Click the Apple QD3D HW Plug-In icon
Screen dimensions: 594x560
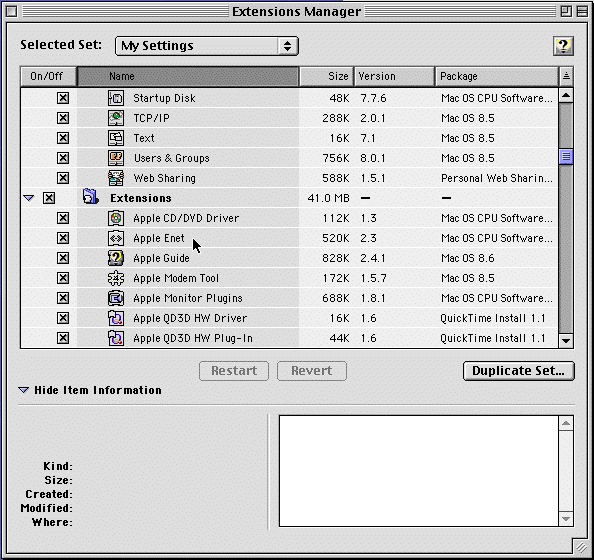click(116, 338)
